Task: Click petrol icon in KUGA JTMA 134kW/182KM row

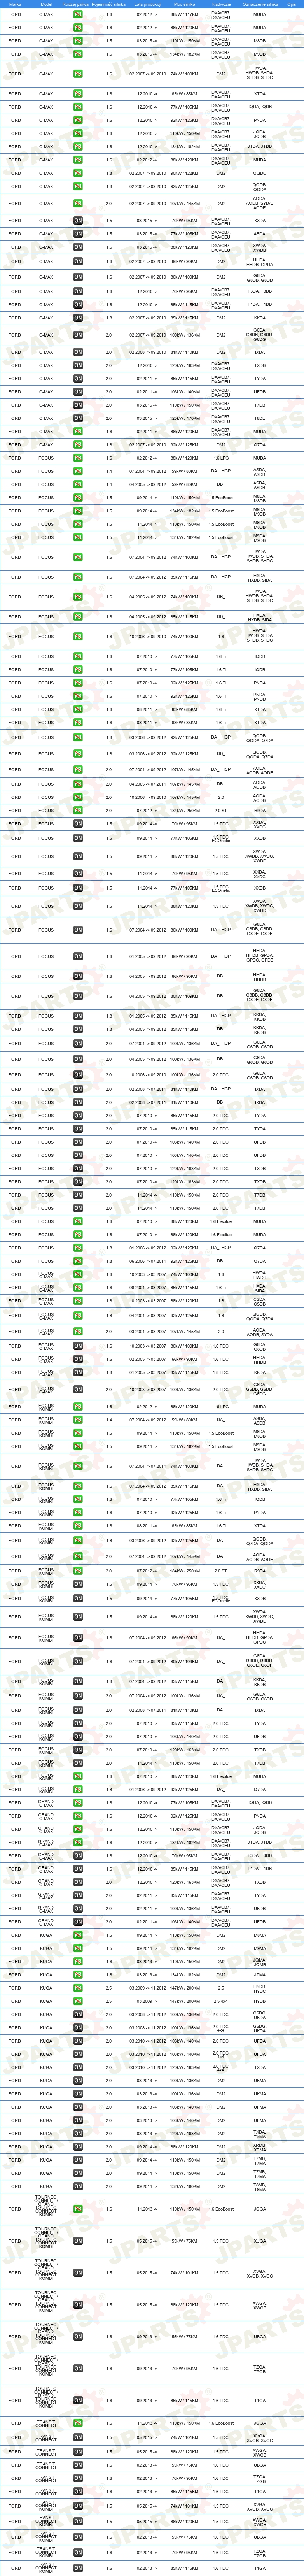Action: pyautogui.click(x=78, y=1975)
